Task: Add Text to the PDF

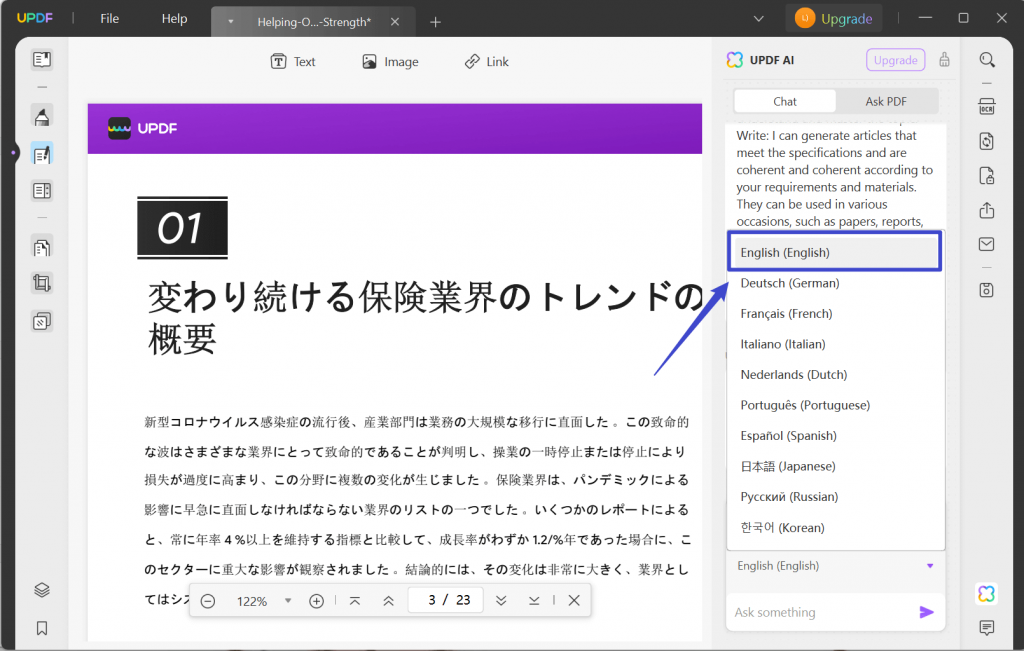Action: tap(293, 61)
